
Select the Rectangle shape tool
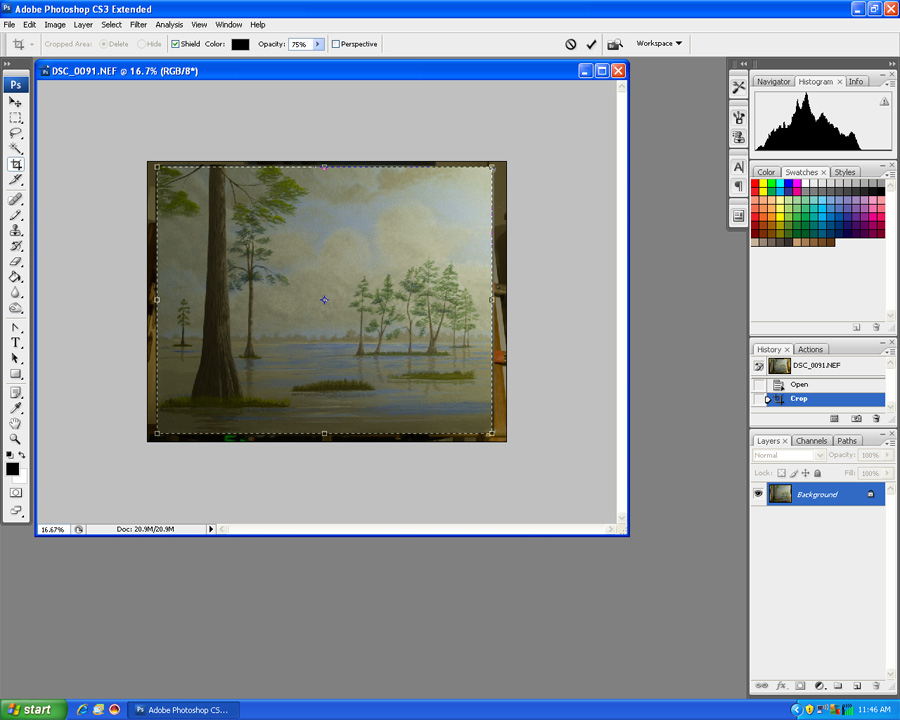coord(15,374)
